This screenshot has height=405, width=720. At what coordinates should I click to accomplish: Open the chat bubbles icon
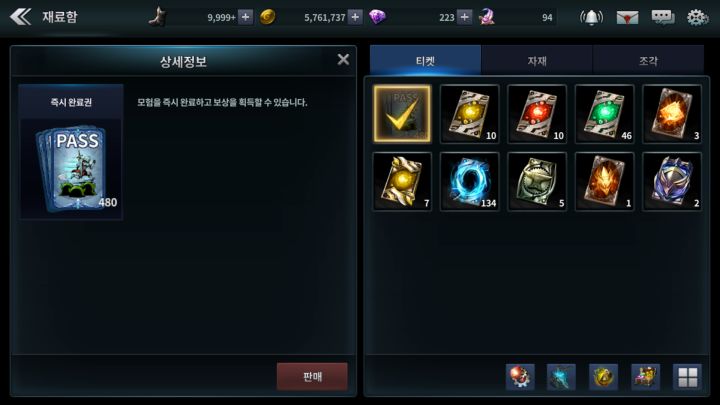(x=663, y=17)
